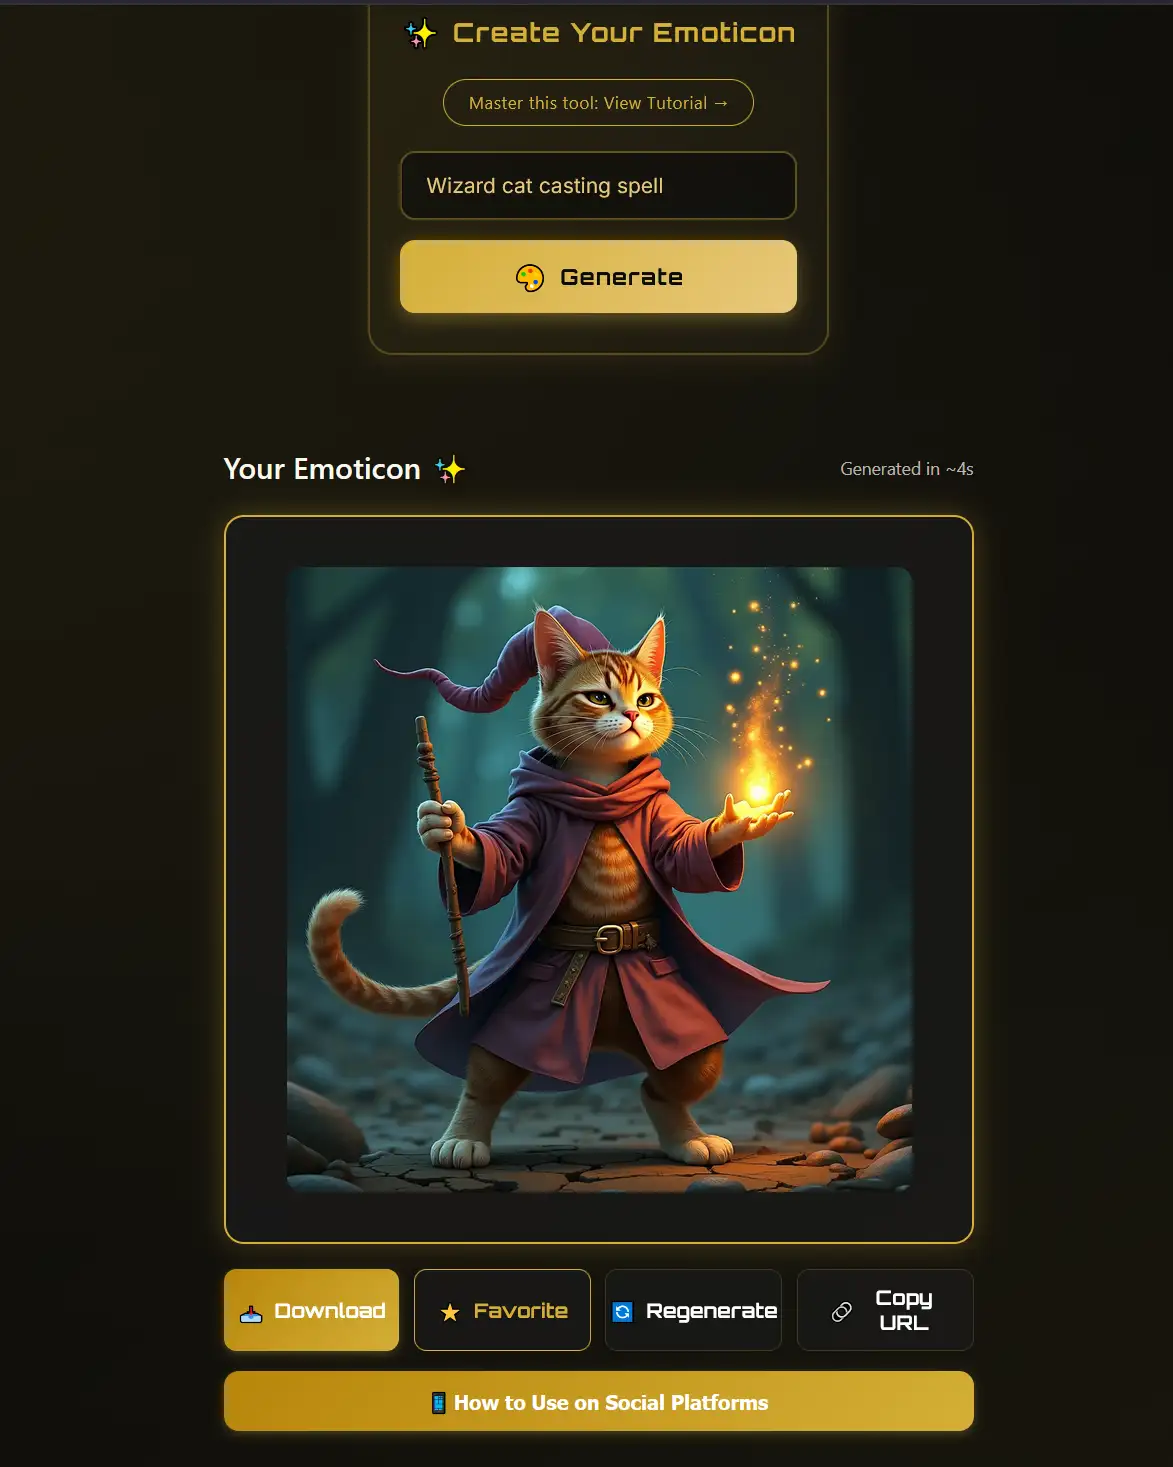This screenshot has height=1467, width=1173.
Task: Click the 'Generated in ~4s' label
Action: (907, 469)
